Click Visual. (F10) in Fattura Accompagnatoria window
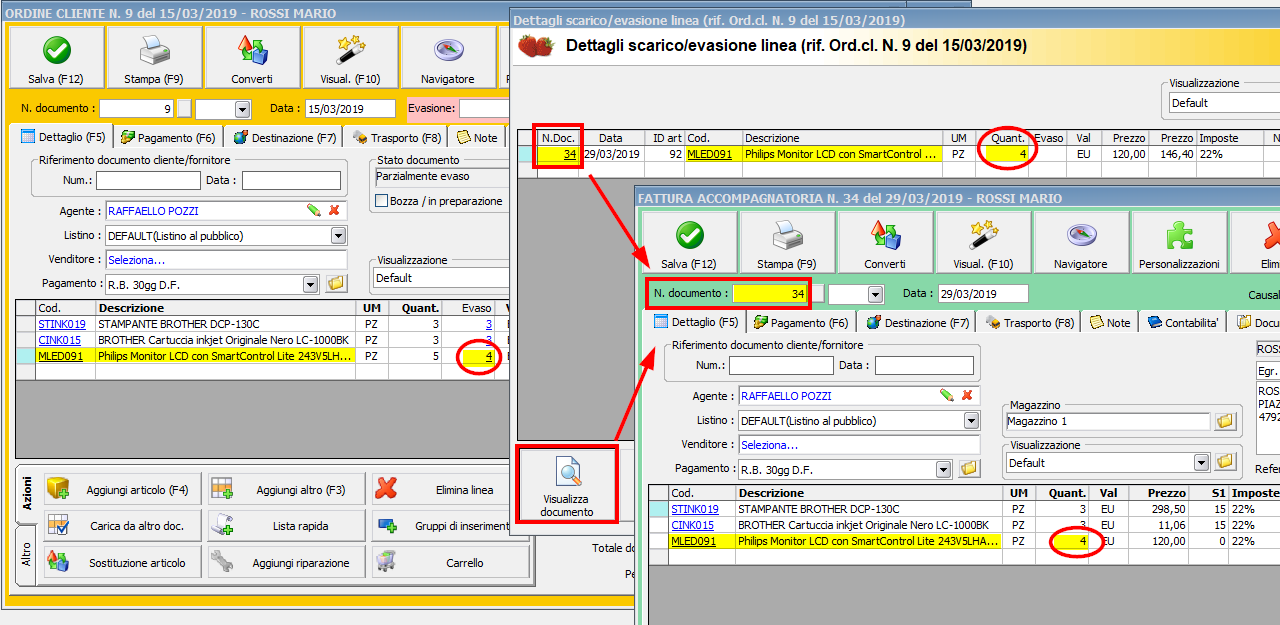Screen dimensions: 1280x625 (983, 243)
